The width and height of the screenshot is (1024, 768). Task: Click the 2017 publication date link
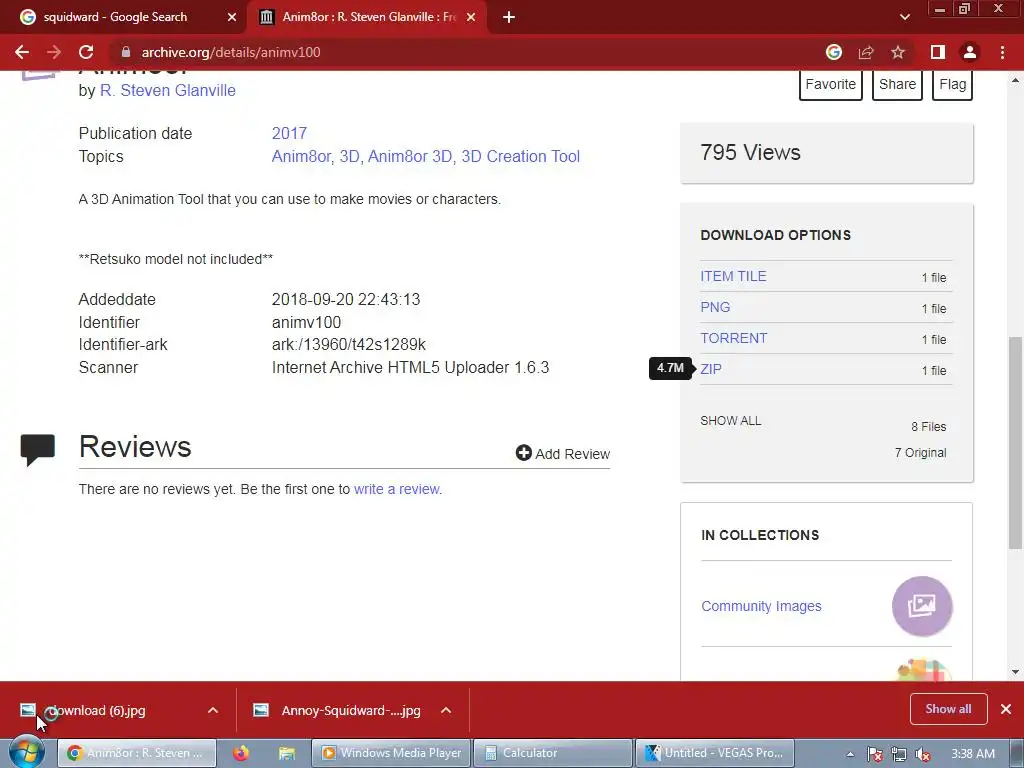[289, 133]
